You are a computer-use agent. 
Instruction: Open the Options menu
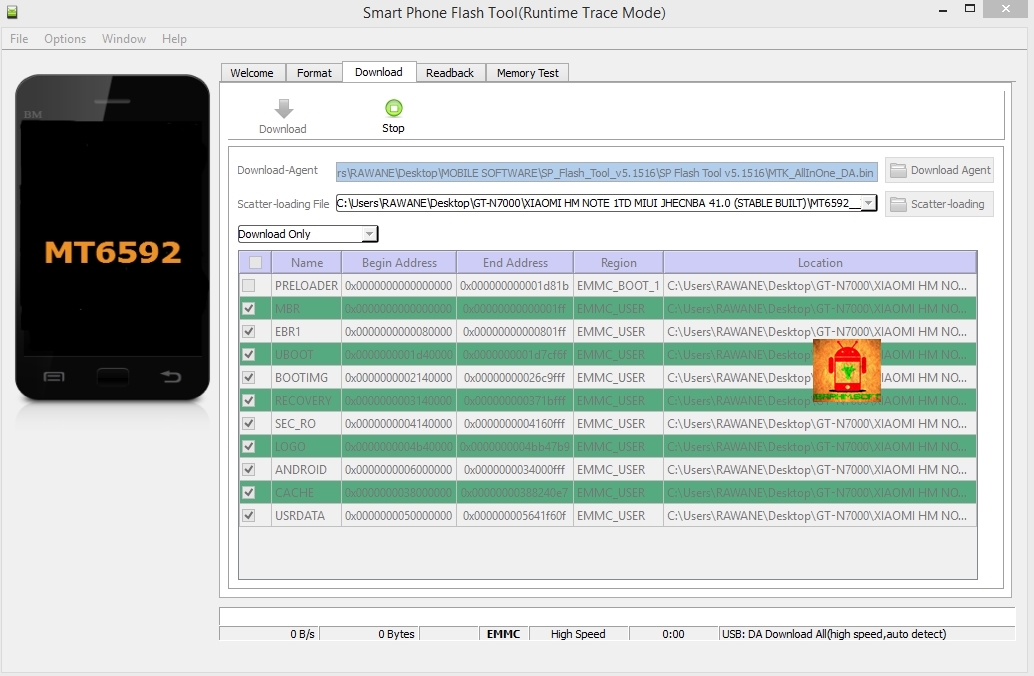(x=65, y=39)
